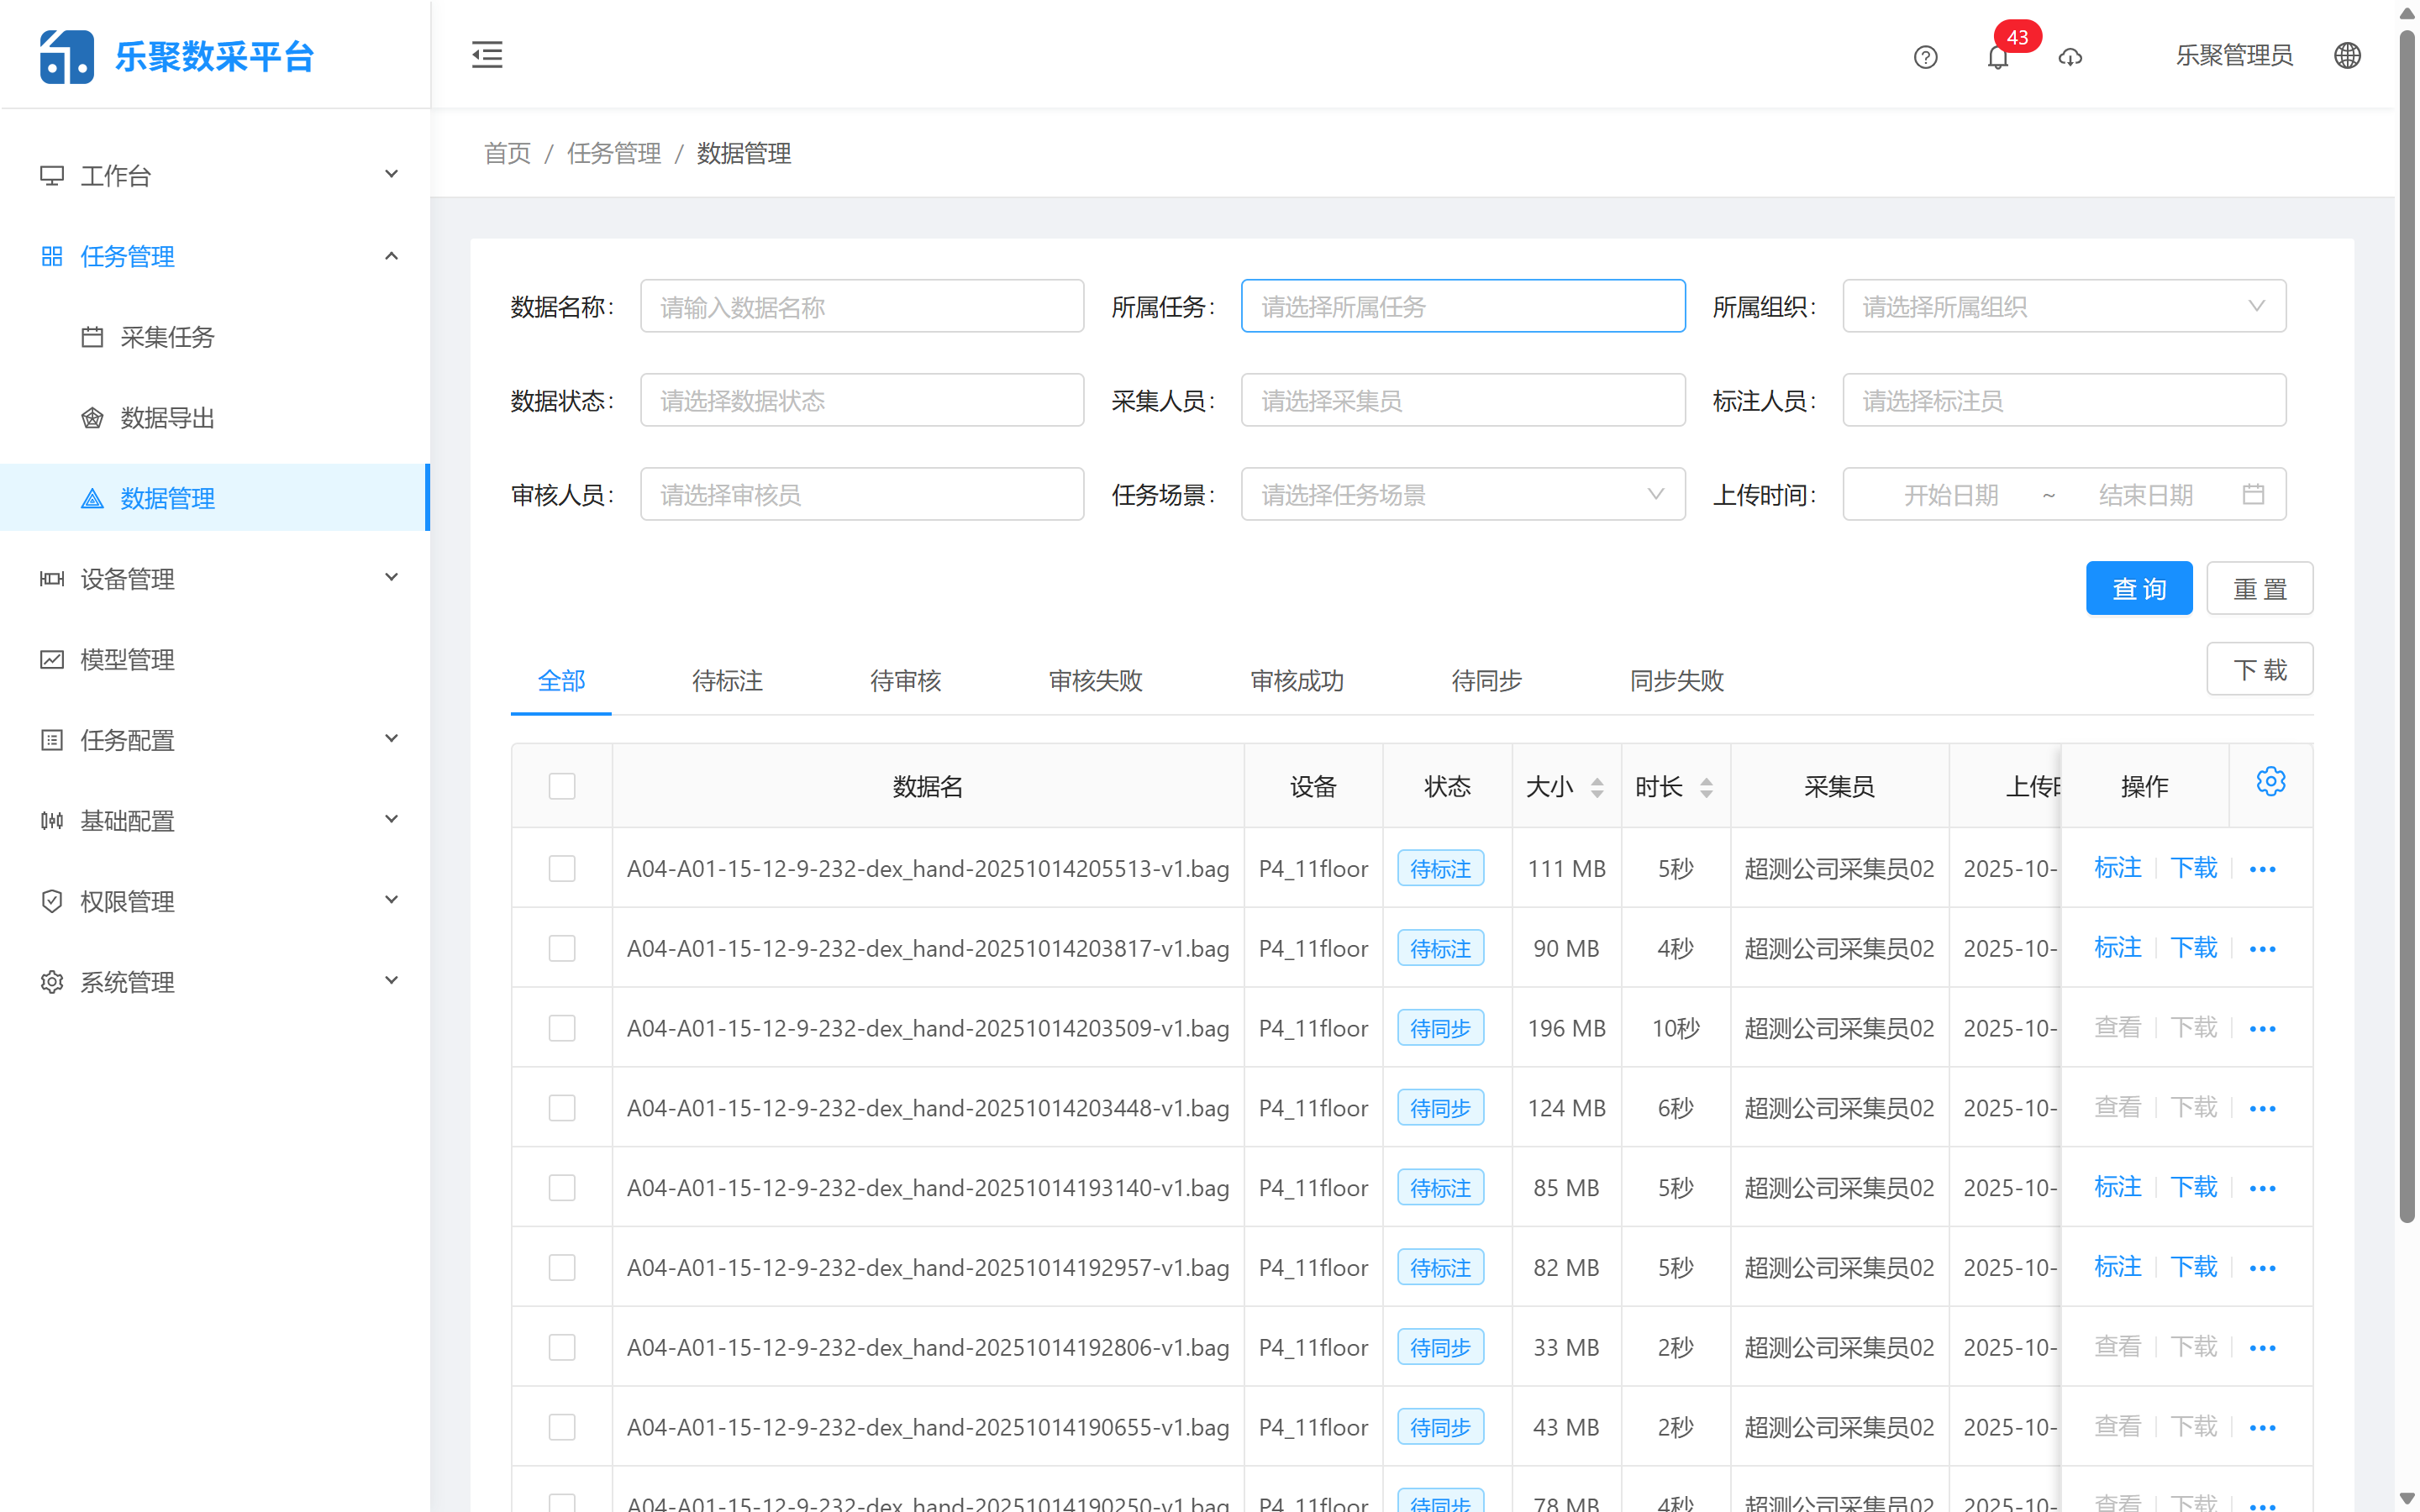Click the 数据名称 input field

pos(861,306)
